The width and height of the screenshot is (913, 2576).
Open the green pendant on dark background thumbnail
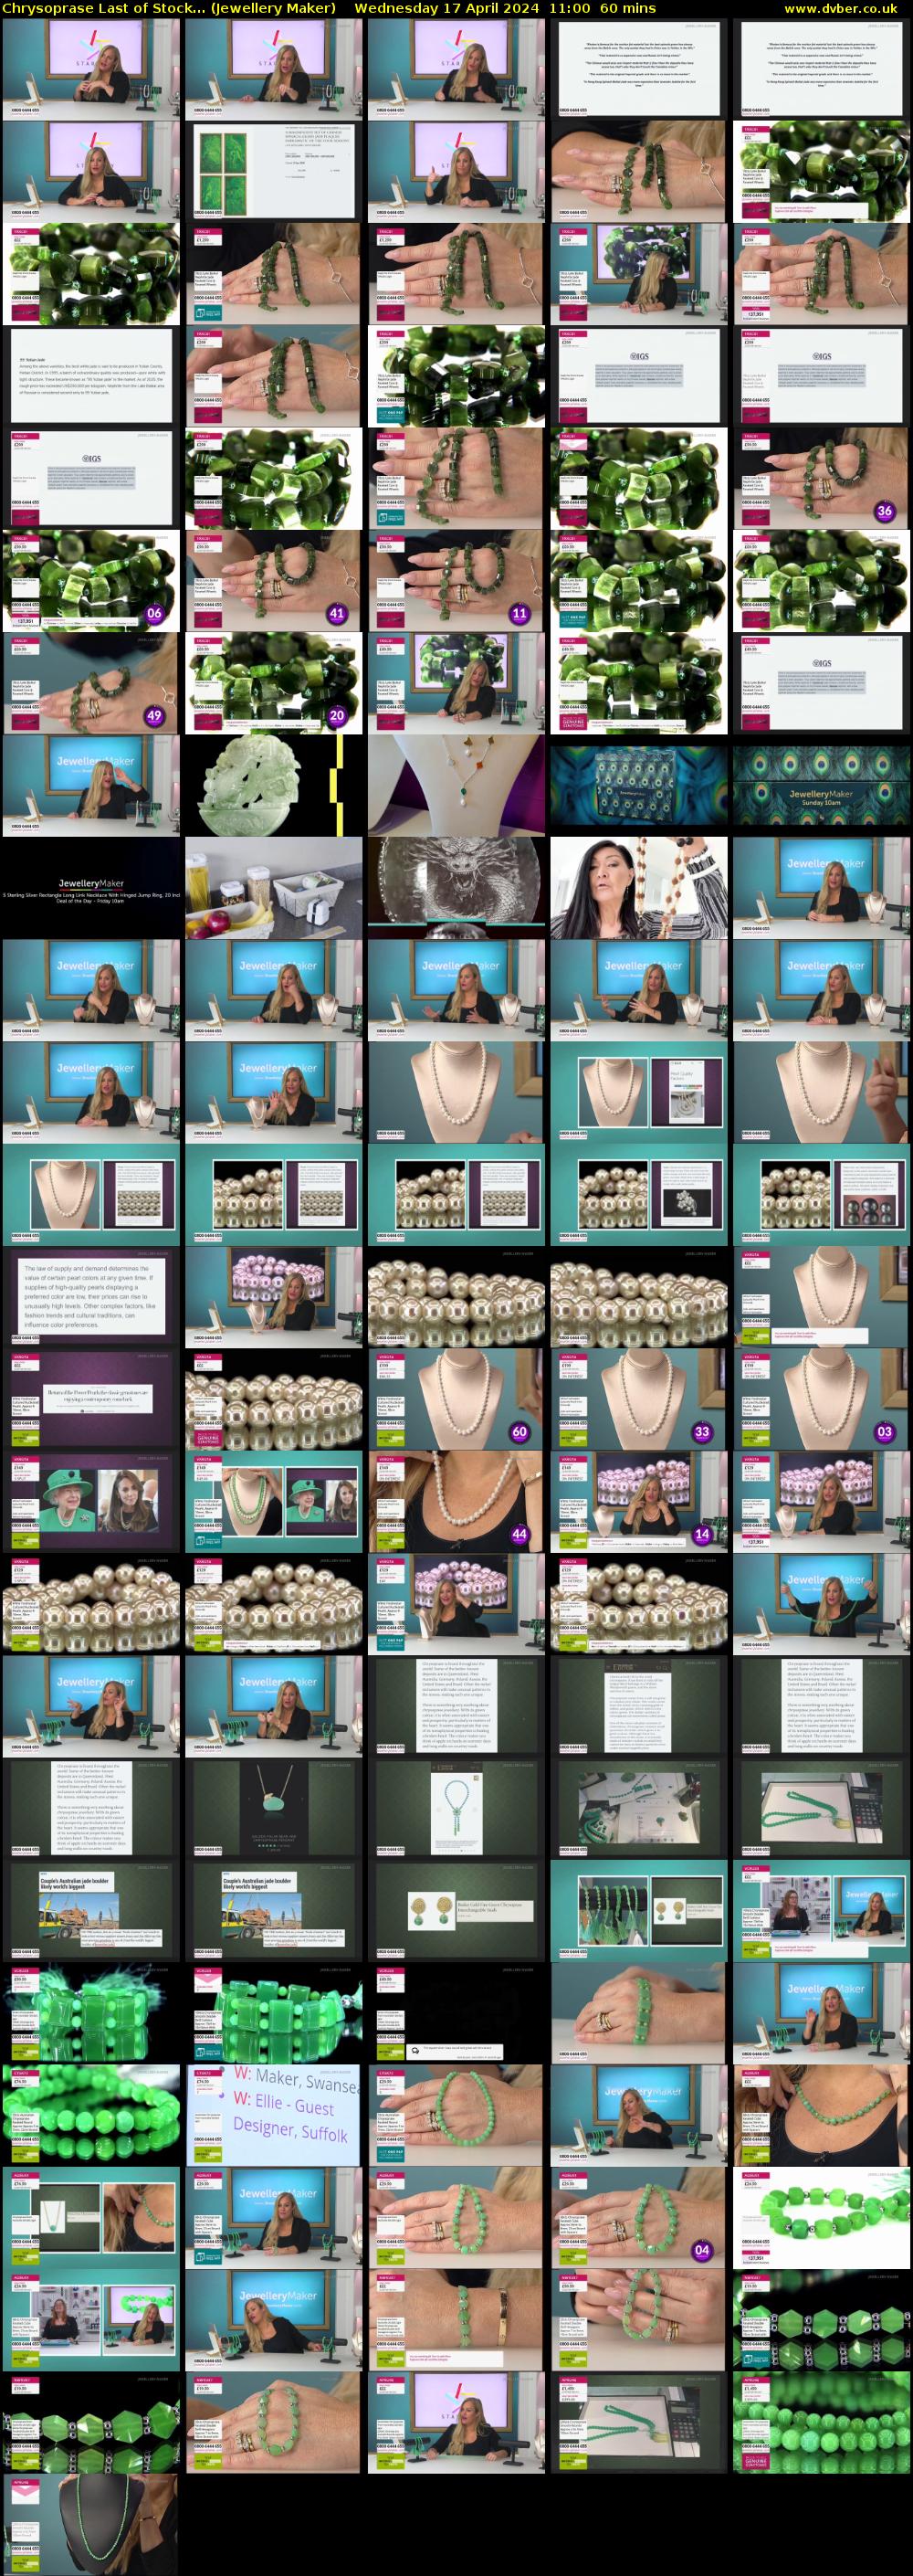click(273, 1809)
